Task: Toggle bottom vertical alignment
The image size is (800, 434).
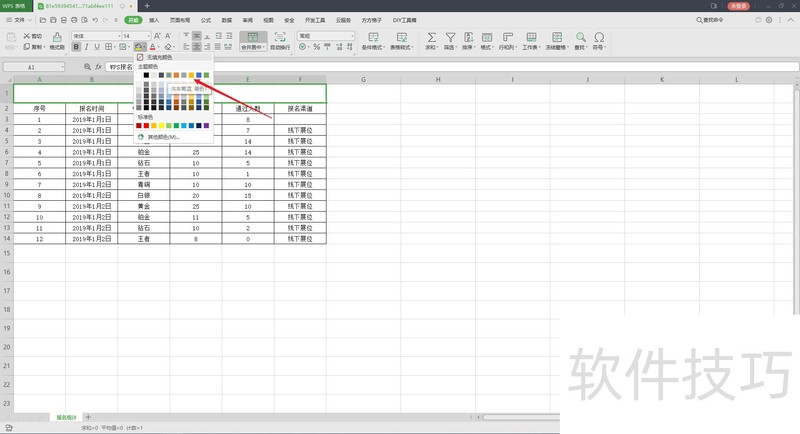Action: coord(207,36)
